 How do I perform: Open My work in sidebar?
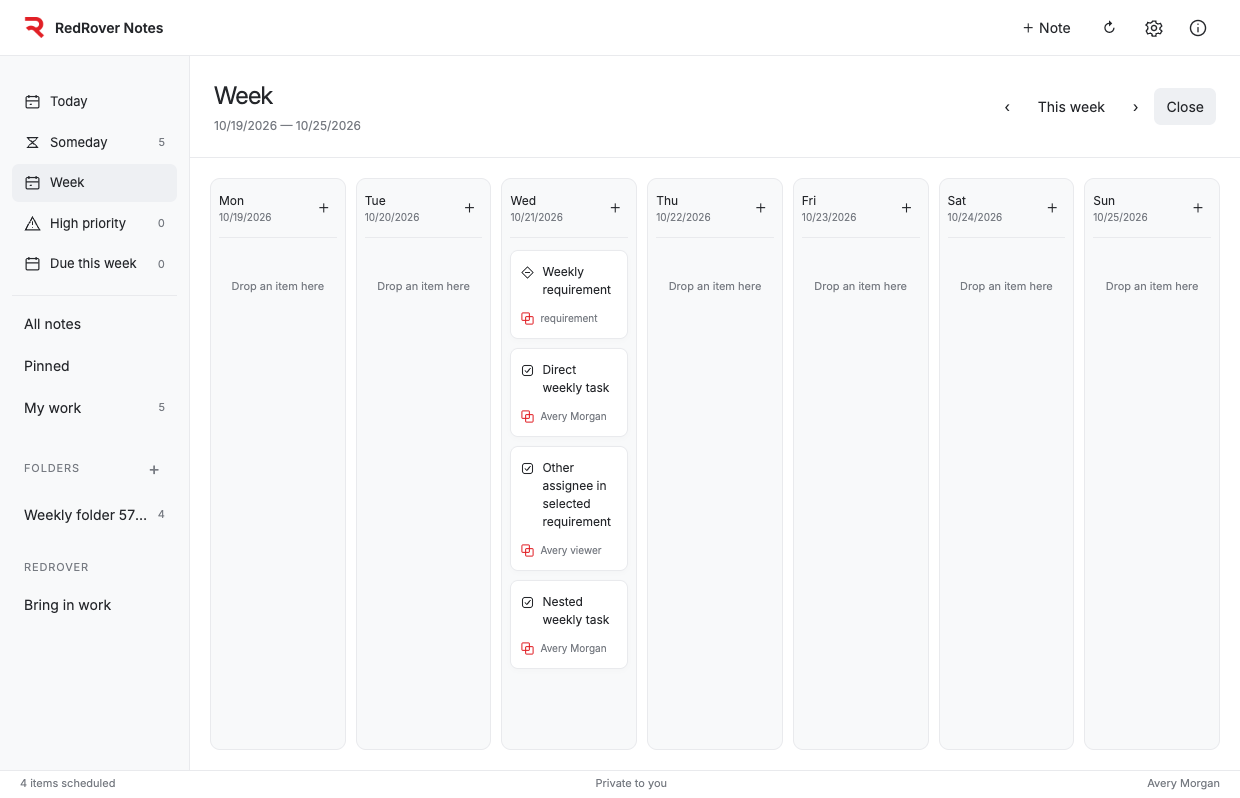94,408
